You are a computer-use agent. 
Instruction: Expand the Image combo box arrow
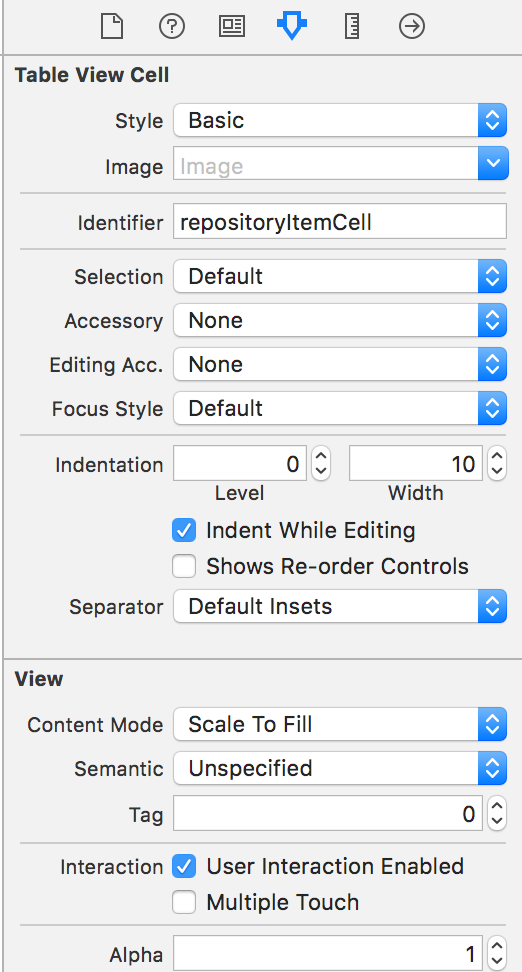tap(493, 164)
